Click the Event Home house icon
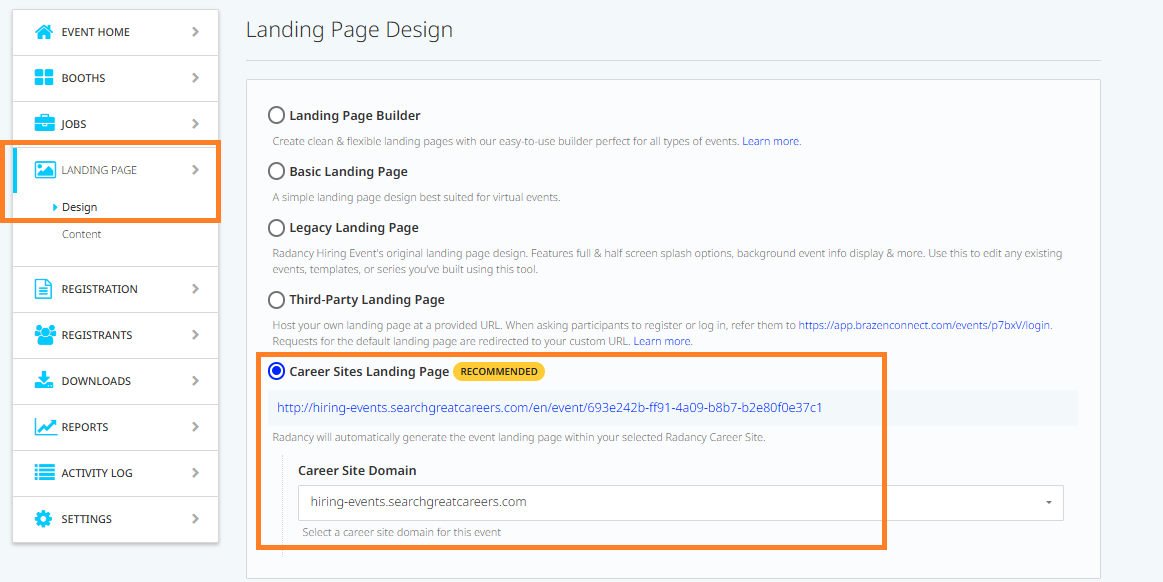This screenshot has width=1163, height=582. tap(44, 32)
